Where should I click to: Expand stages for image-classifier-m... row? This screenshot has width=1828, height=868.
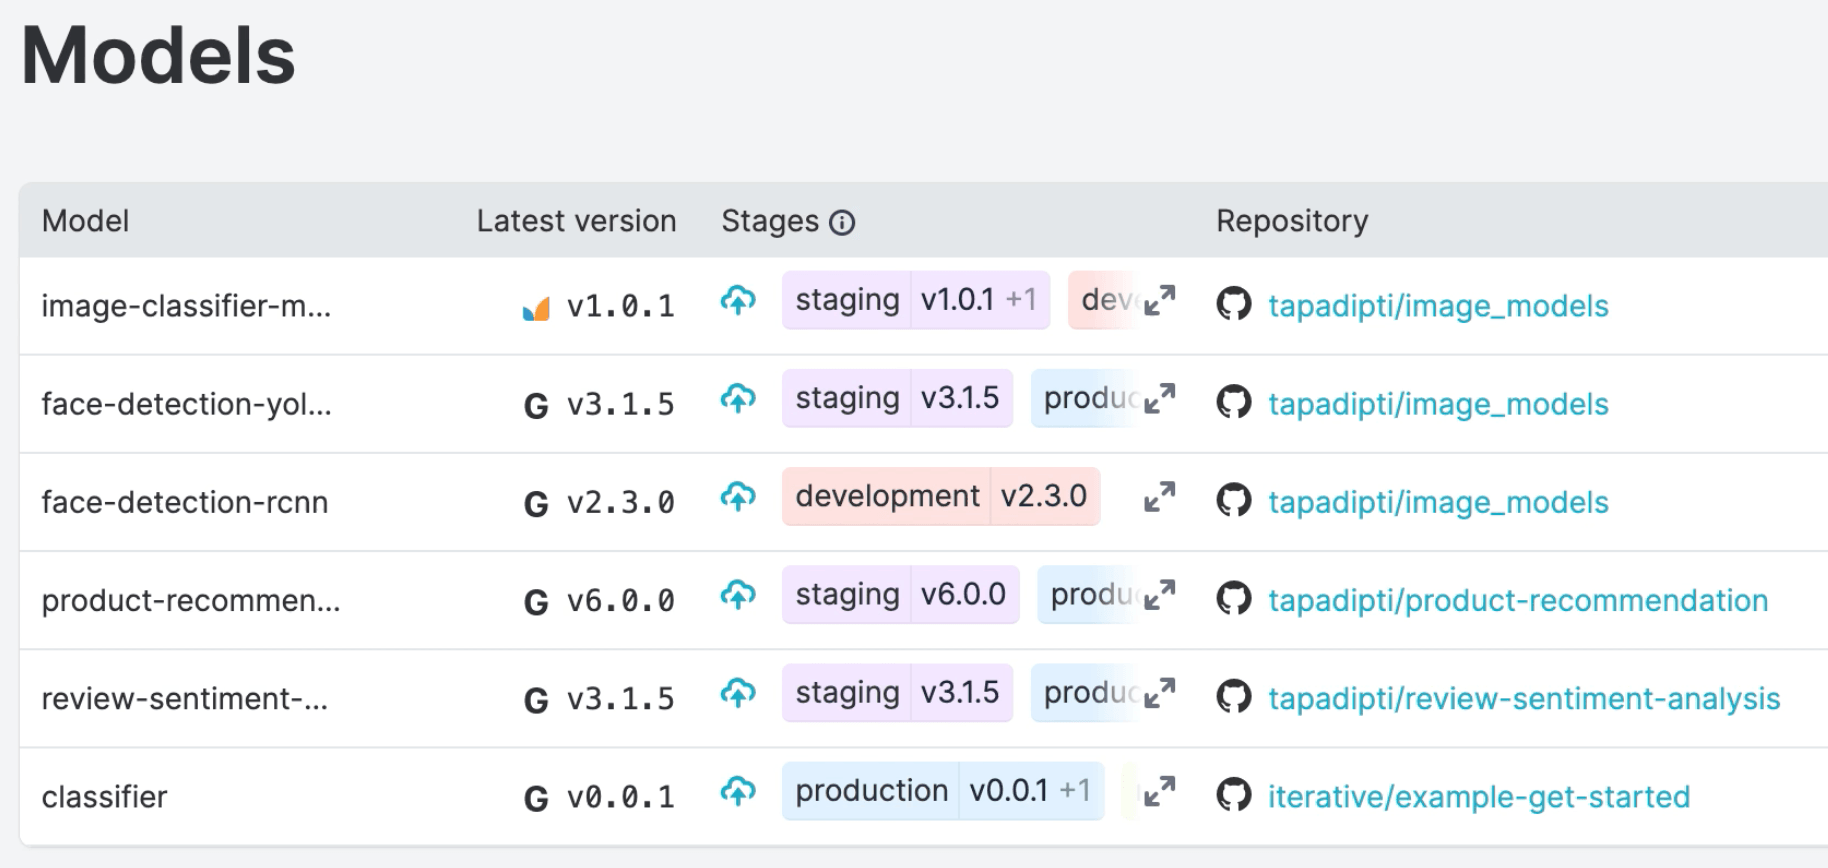(x=1159, y=300)
